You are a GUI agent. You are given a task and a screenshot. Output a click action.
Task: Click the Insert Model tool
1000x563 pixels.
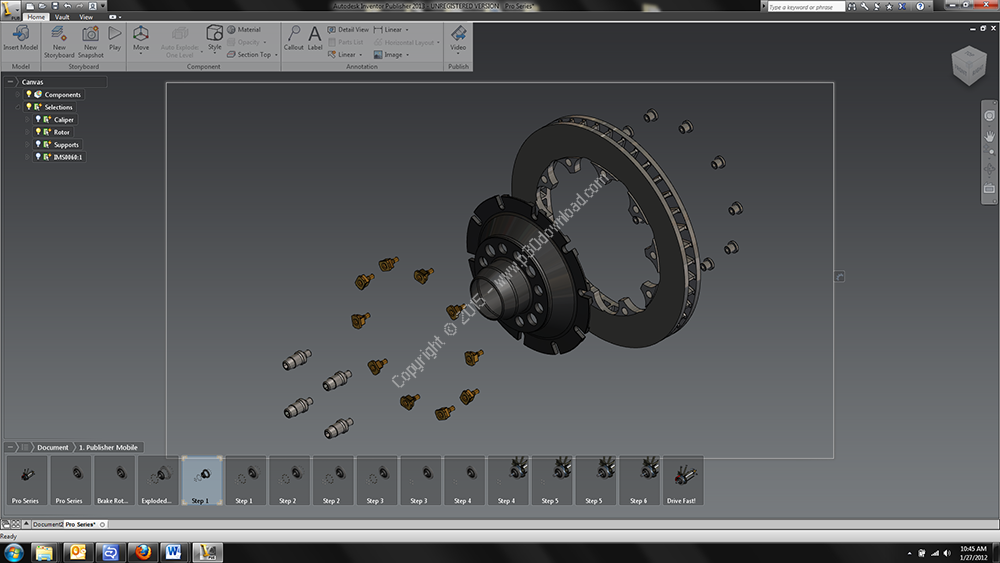click(20, 38)
